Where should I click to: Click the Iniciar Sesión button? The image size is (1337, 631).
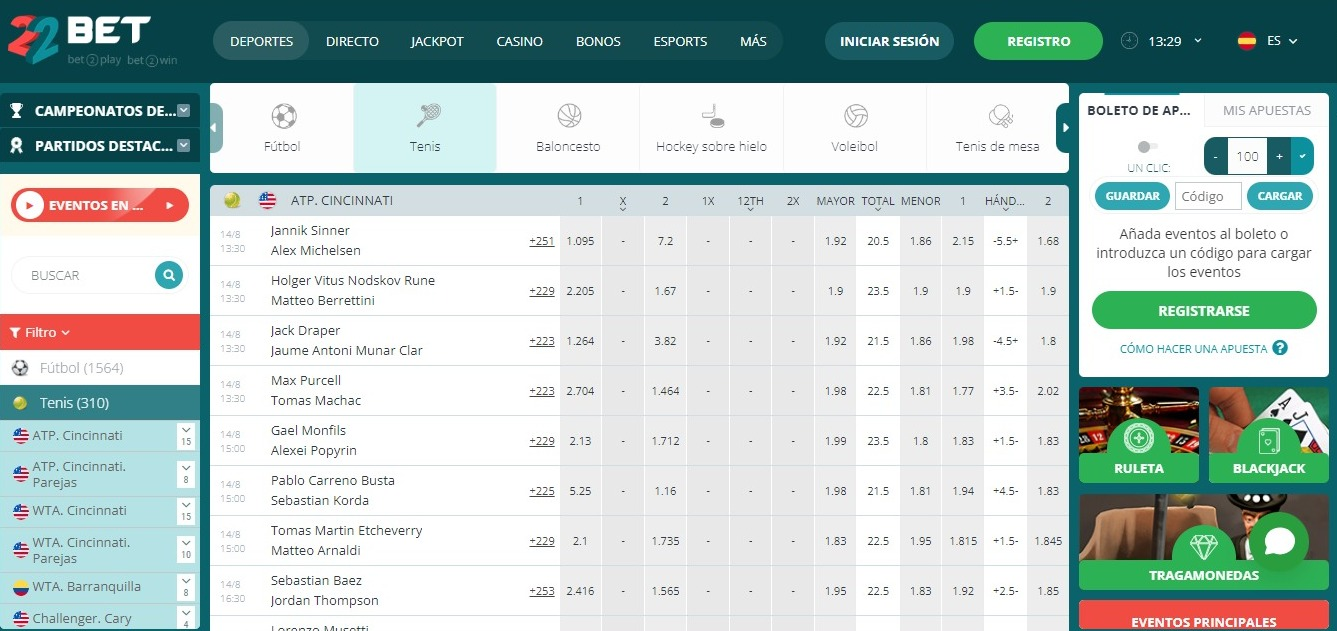(x=889, y=42)
